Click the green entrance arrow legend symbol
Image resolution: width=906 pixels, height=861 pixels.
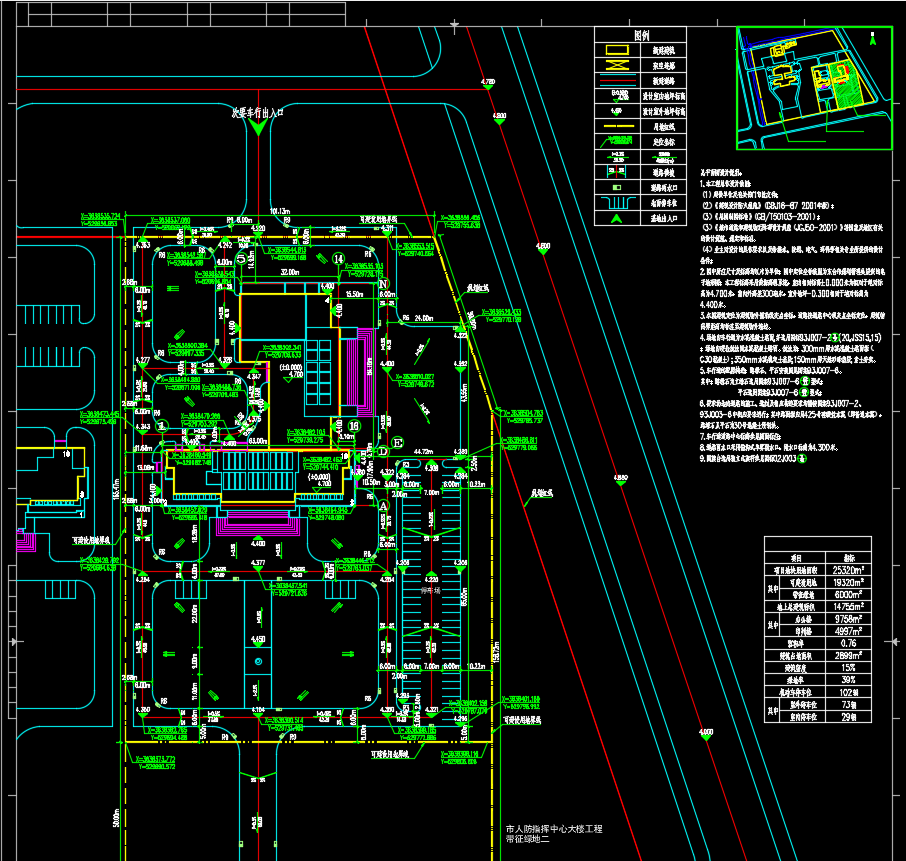617,218
